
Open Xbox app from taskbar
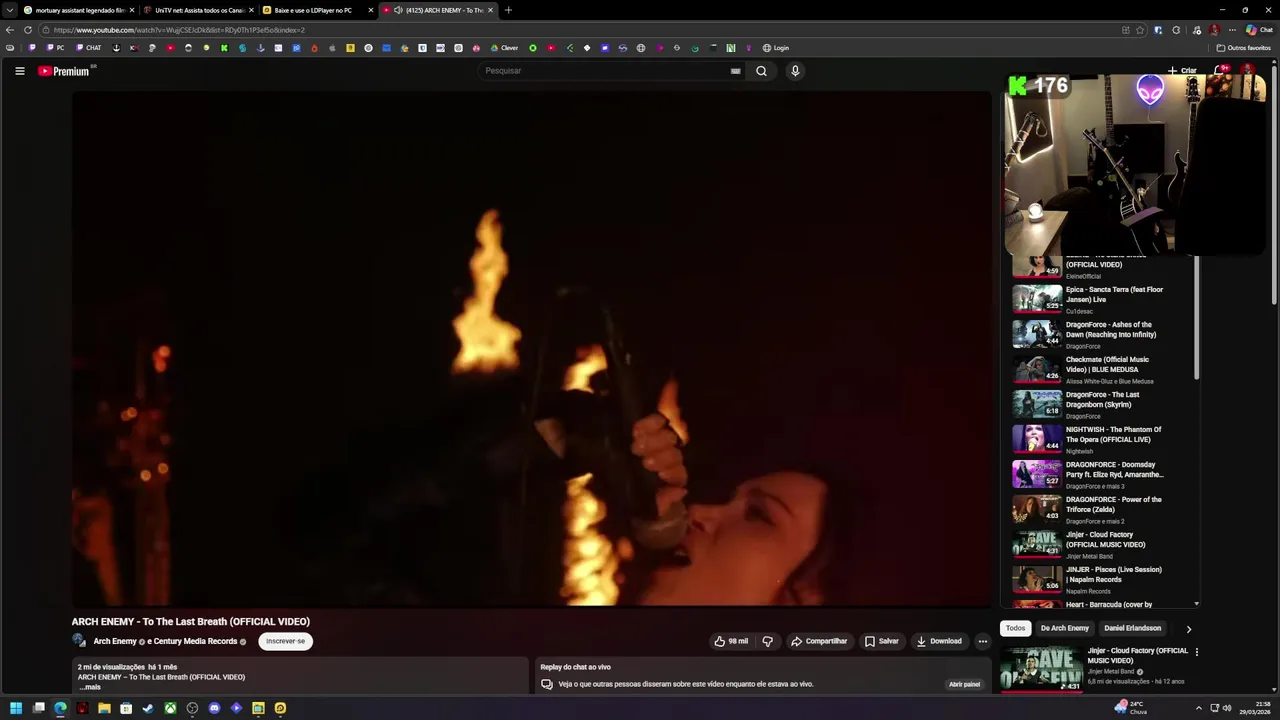(170, 708)
